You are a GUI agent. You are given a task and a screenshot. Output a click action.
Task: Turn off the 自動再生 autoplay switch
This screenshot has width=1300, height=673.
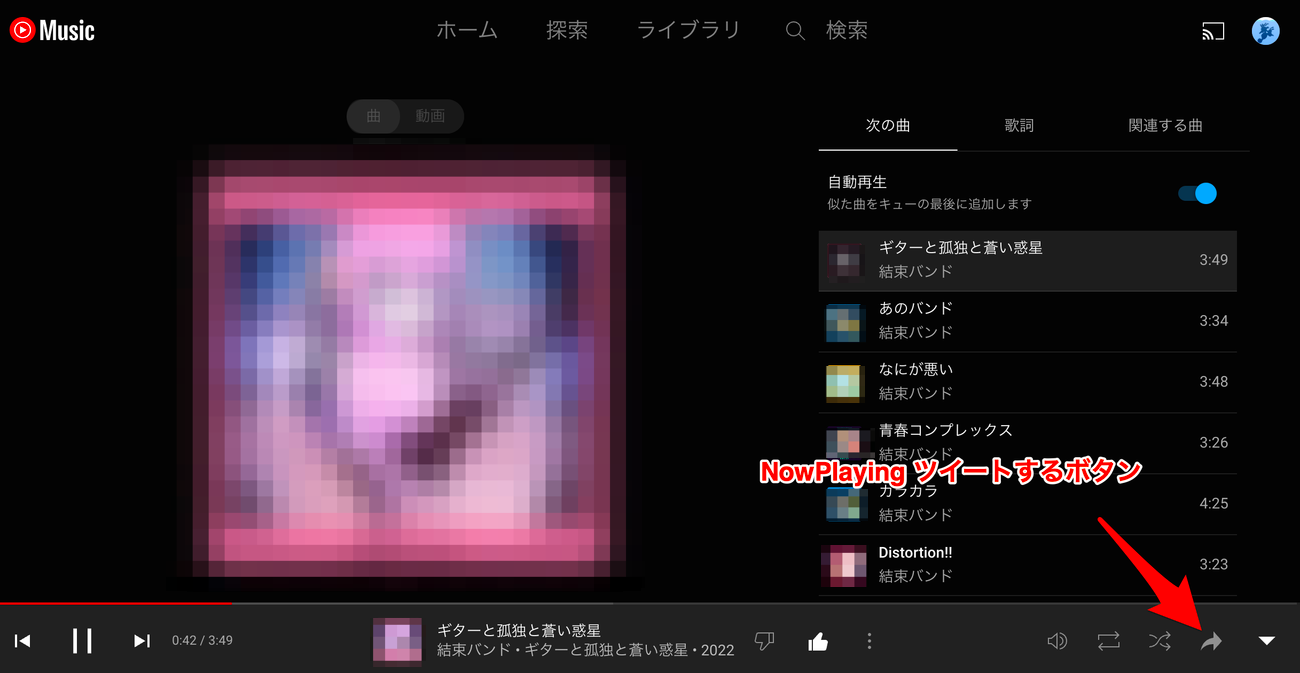click(x=1198, y=193)
